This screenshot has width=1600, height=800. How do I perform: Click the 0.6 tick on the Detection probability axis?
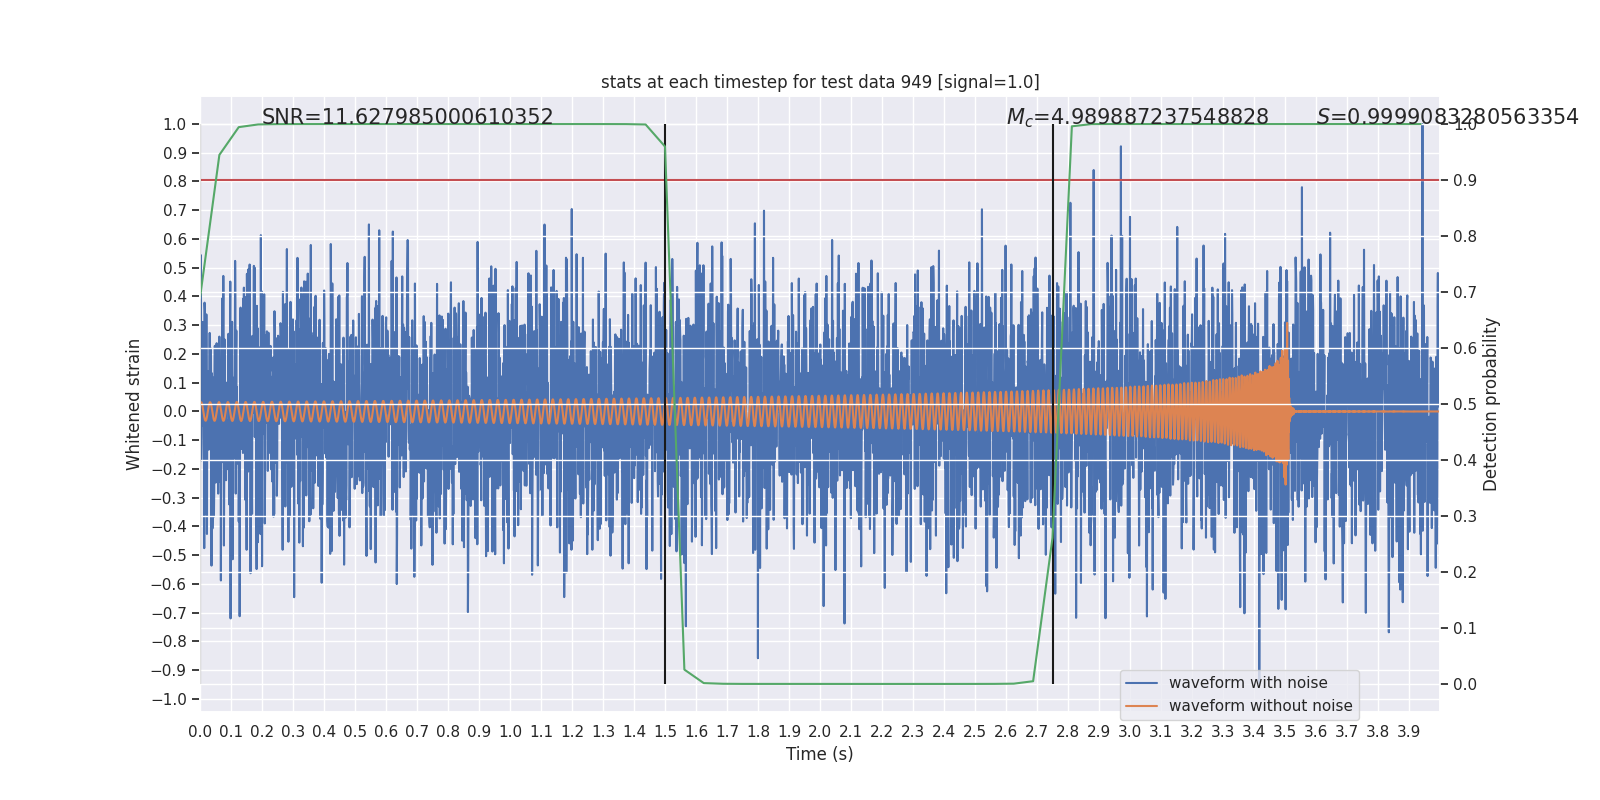pos(1465,349)
